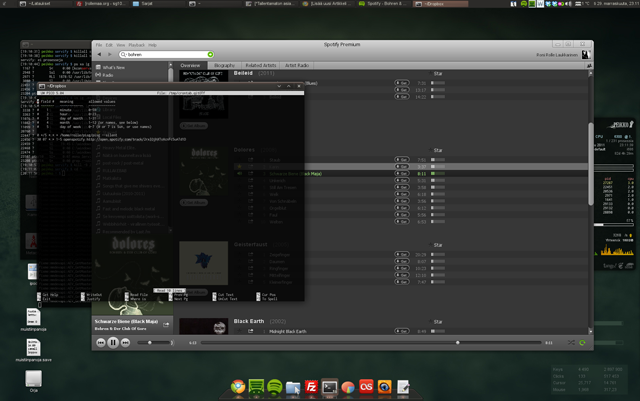Click Get button for Midnight Black Earth

click(x=402, y=331)
